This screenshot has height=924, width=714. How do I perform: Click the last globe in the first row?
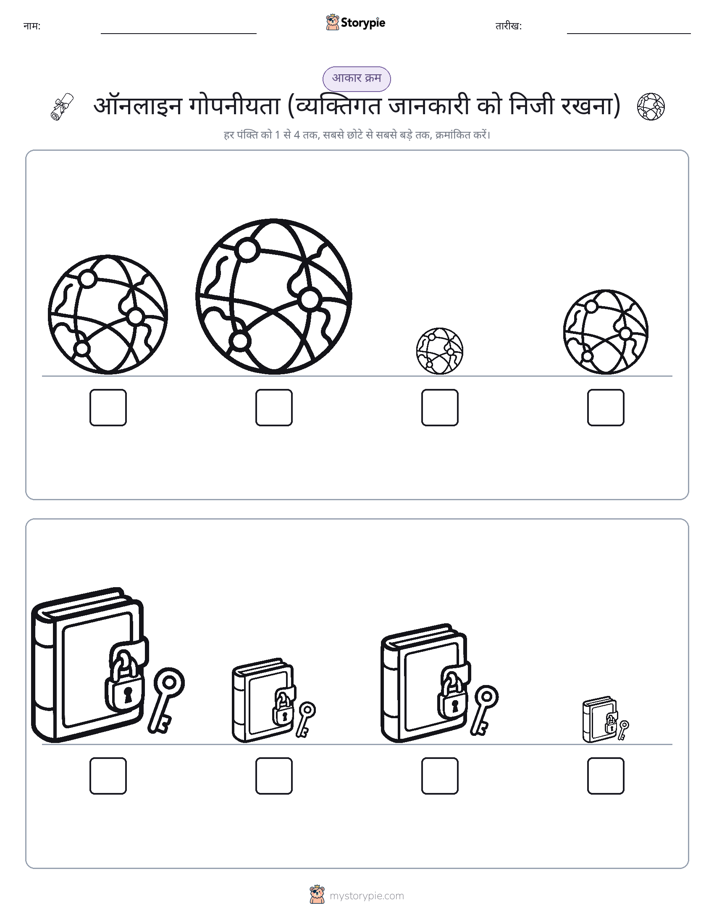coord(606,332)
